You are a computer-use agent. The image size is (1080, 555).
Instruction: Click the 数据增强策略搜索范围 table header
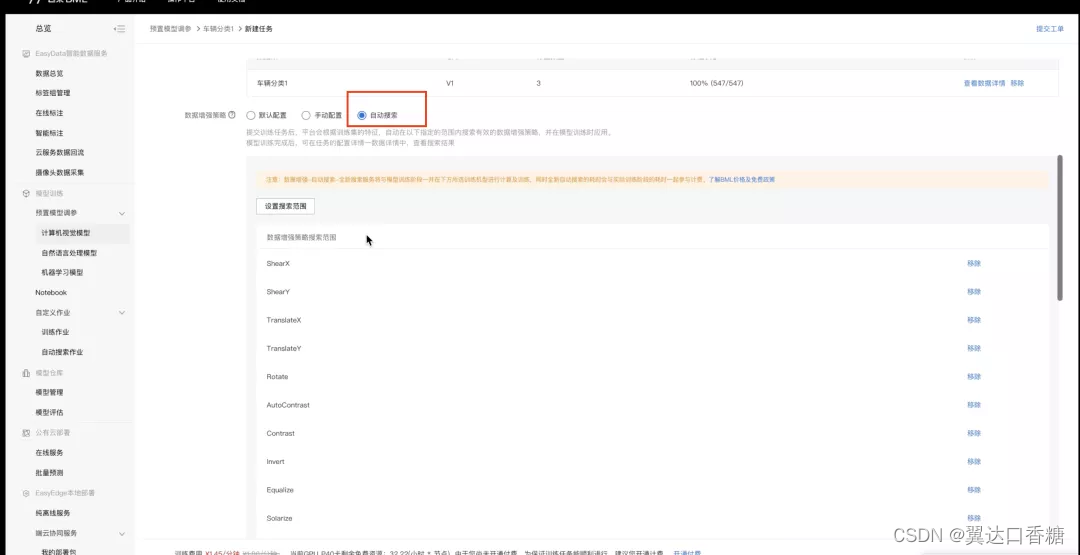click(x=301, y=237)
